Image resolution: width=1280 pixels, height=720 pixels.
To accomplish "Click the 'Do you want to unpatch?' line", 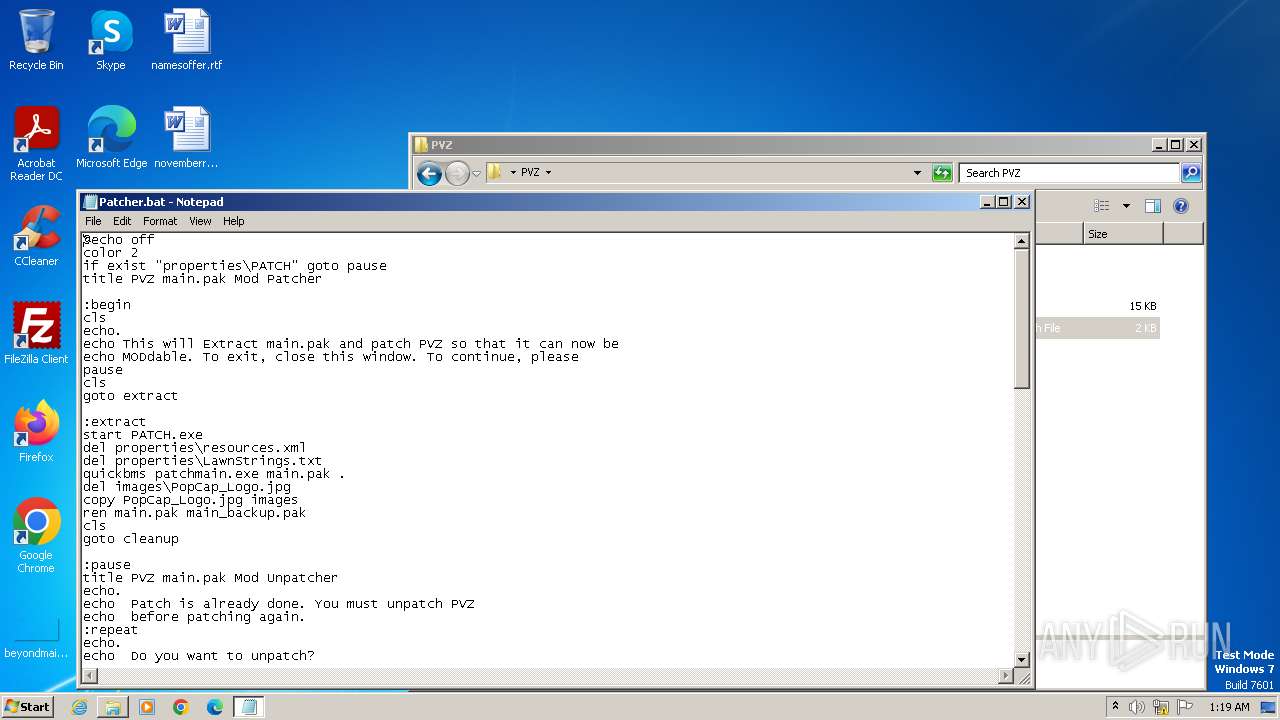I will pos(199,656).
